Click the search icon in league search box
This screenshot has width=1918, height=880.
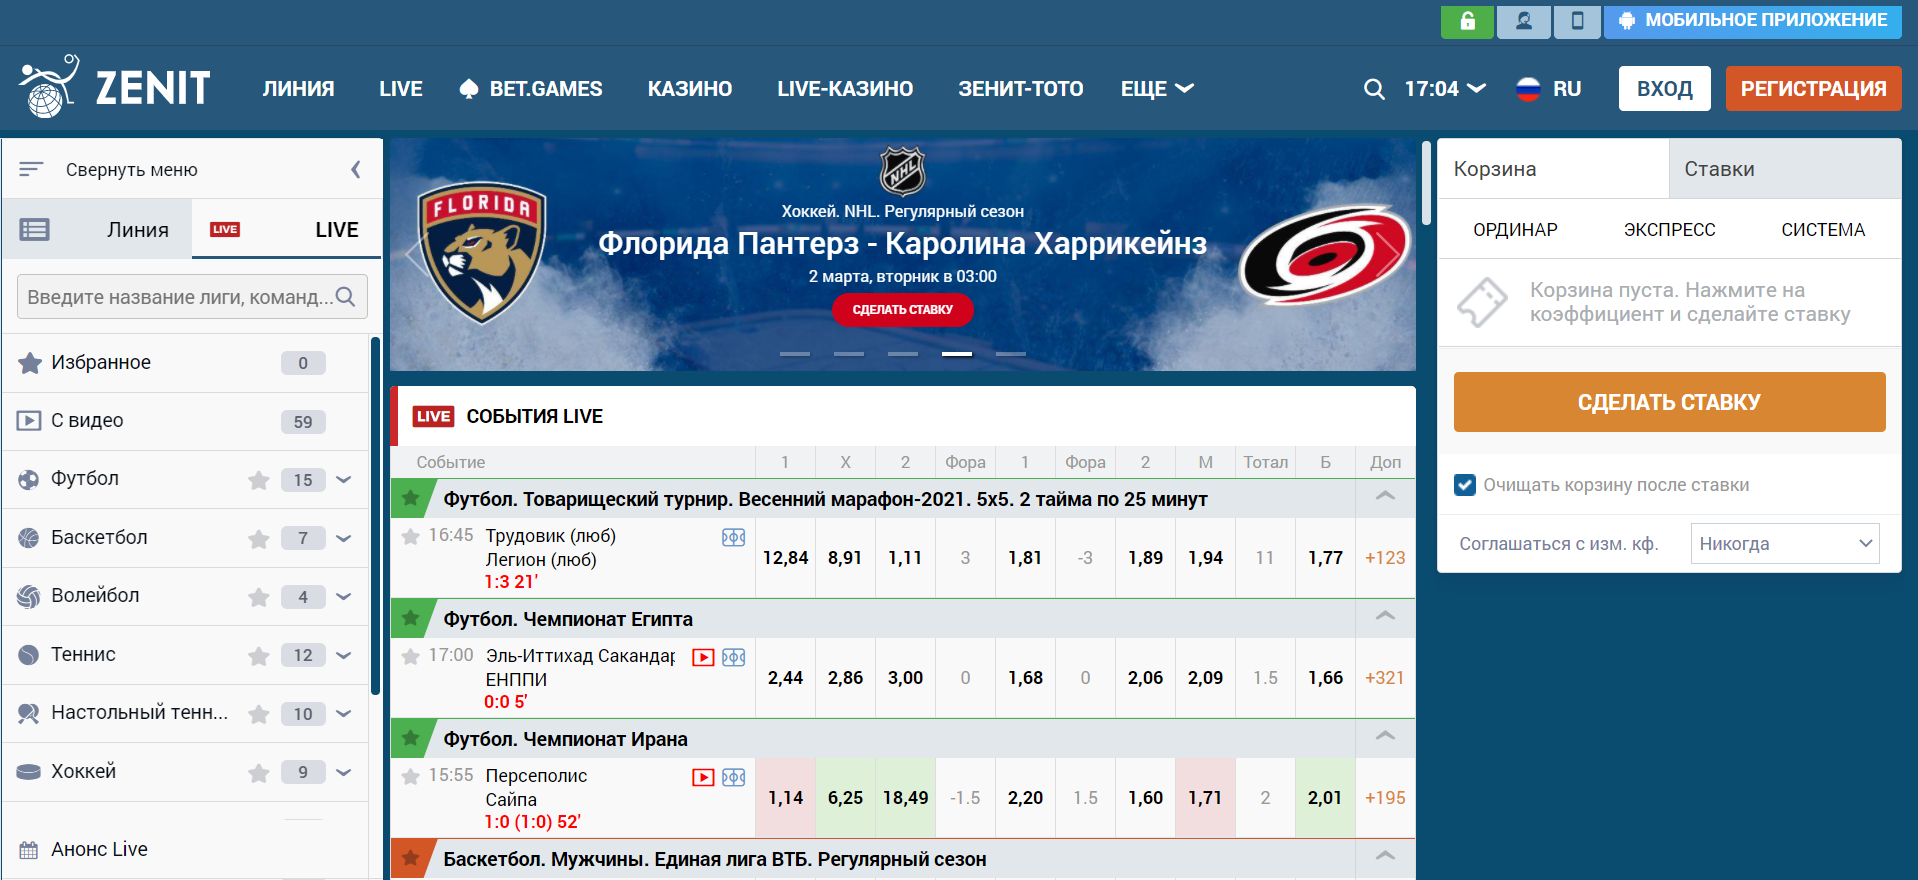346,297
